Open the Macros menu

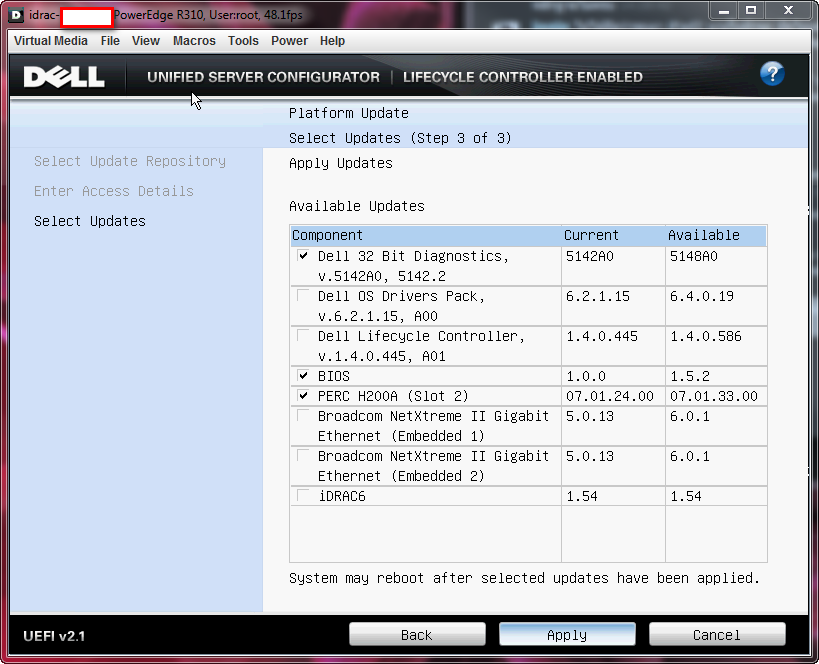tap(194, 41)
